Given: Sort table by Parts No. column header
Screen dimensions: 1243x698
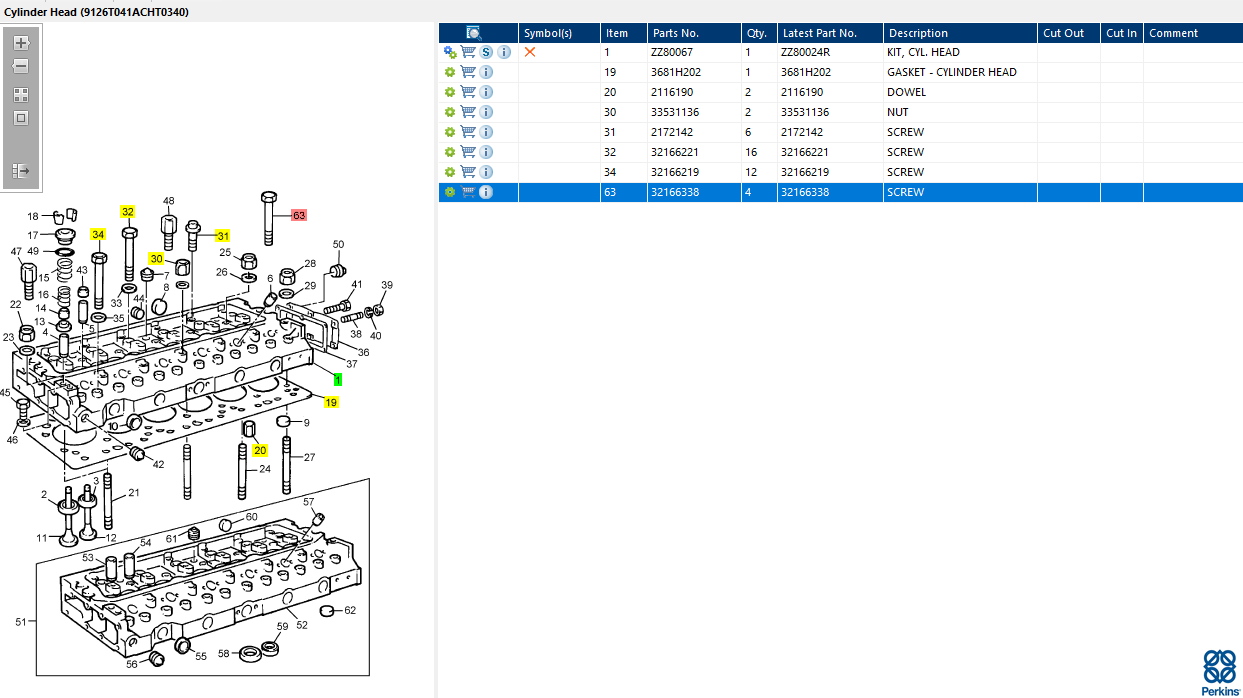Looking at the screenshot, I should [x=694, y=33].
